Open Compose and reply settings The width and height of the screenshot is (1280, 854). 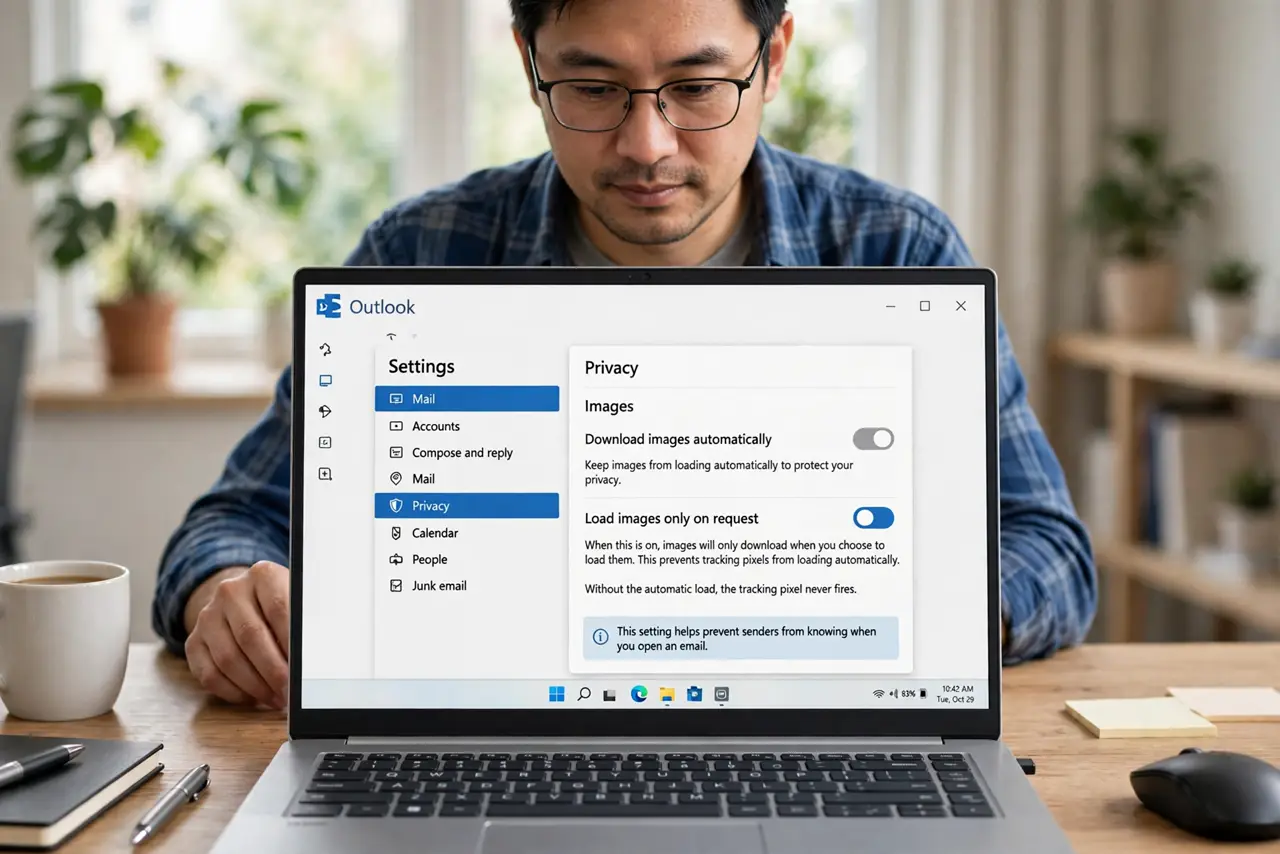(467, 453)
